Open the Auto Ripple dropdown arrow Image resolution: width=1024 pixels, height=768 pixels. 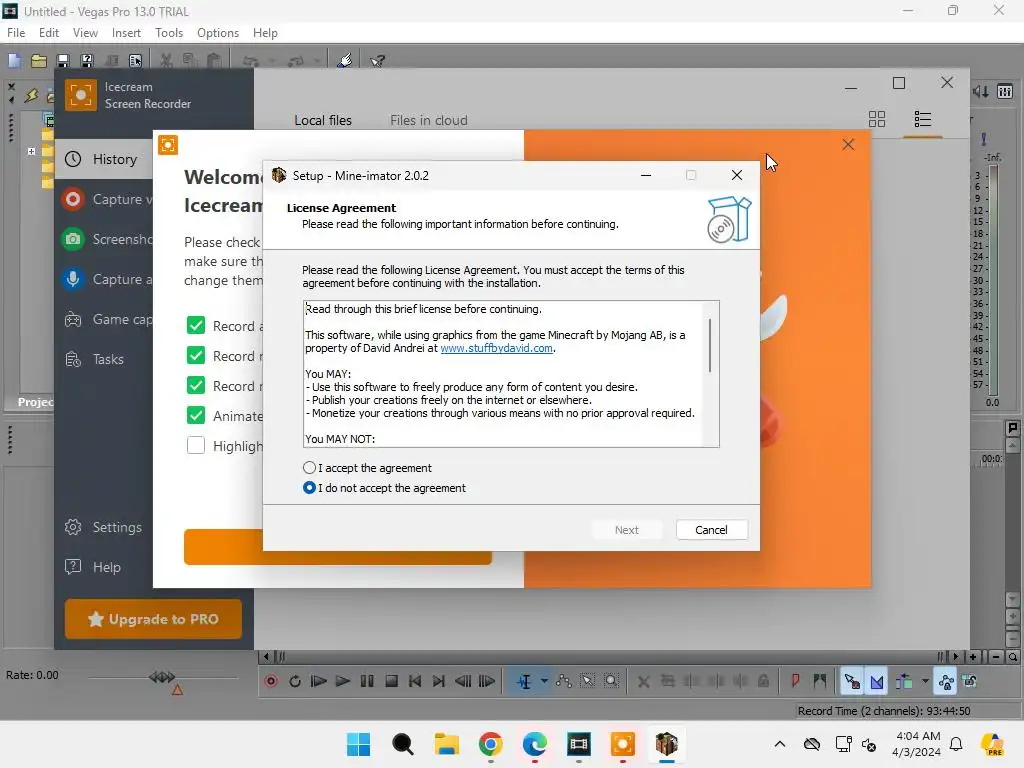tap(925, 681)
